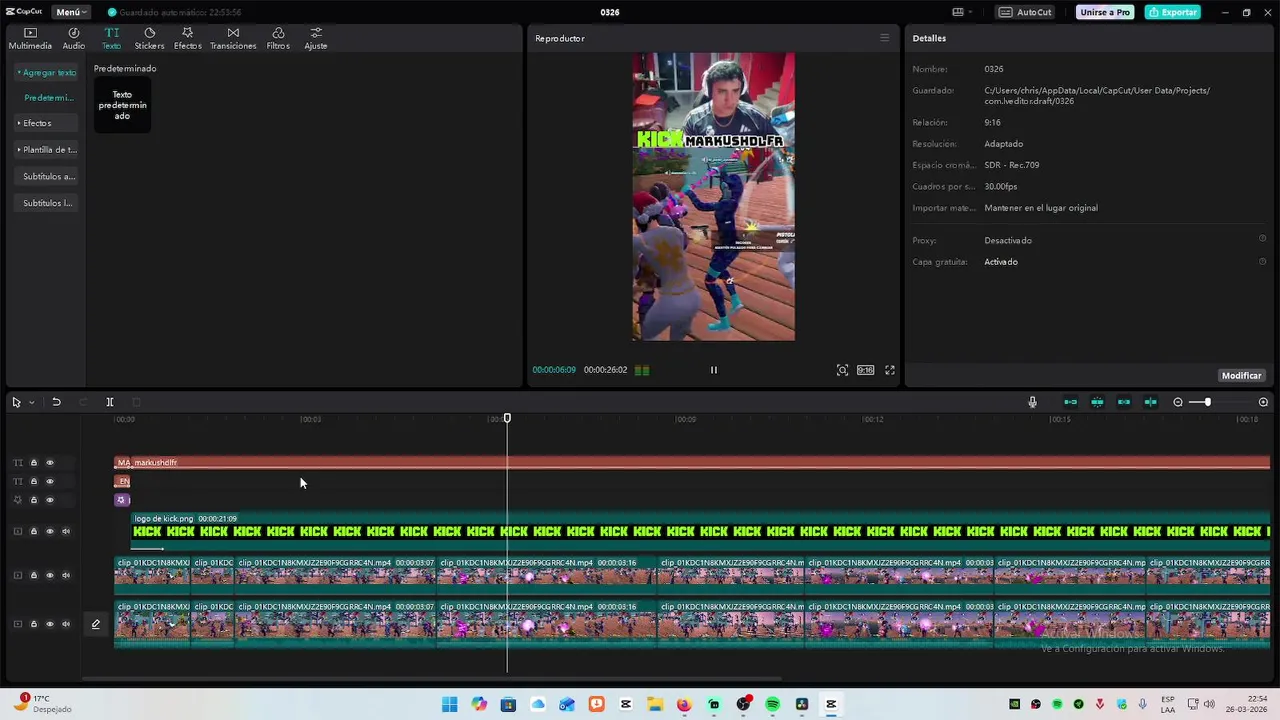Hide the logo de kick.png track
This screenshot has width=1280, height=720.
click(50, 531)
